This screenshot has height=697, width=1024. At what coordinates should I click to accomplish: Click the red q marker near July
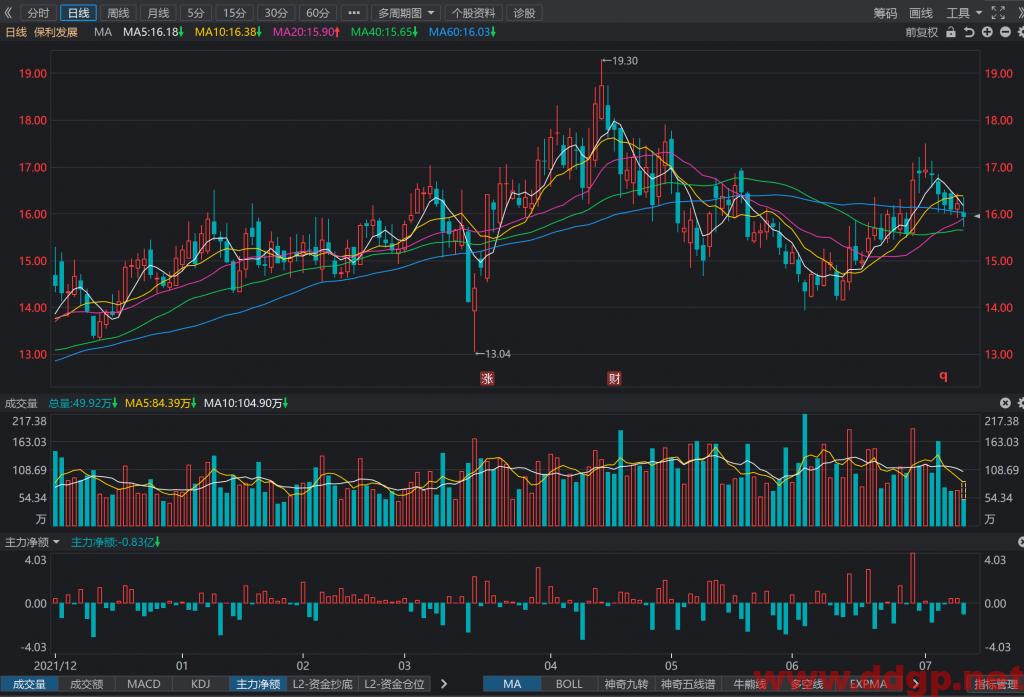click(x=943, y=376)
